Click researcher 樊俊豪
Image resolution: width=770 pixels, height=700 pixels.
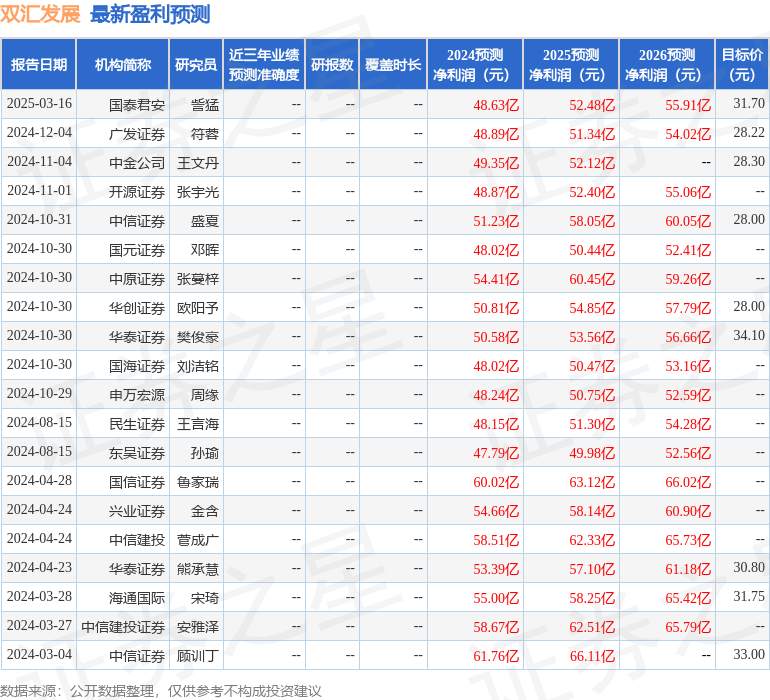point(198,337)
